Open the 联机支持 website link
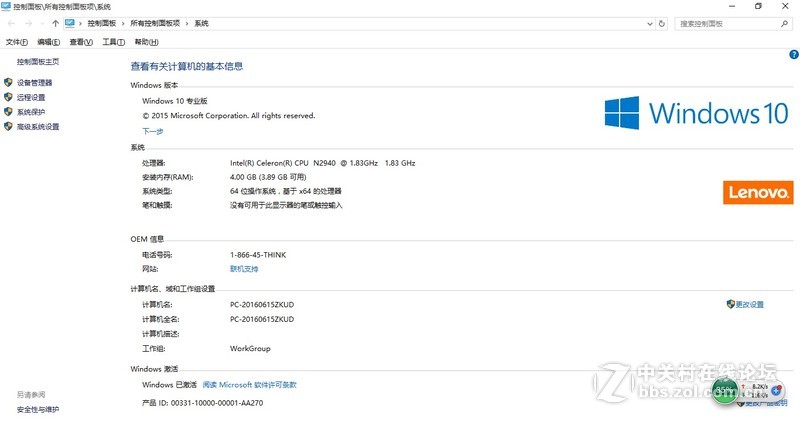 pos(244,269)
